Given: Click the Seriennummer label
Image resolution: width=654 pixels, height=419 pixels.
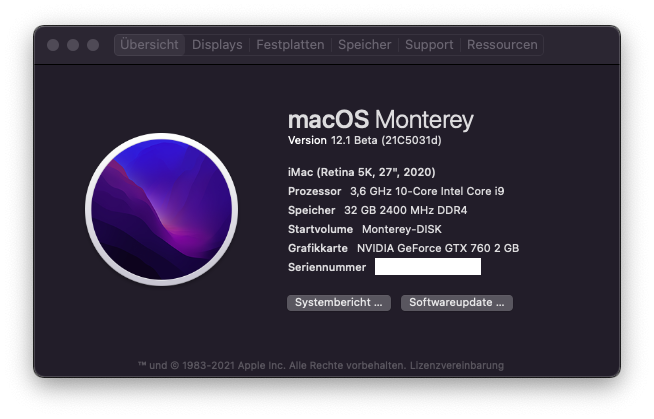Looking at the screenshot, I should tap(327, 267).
